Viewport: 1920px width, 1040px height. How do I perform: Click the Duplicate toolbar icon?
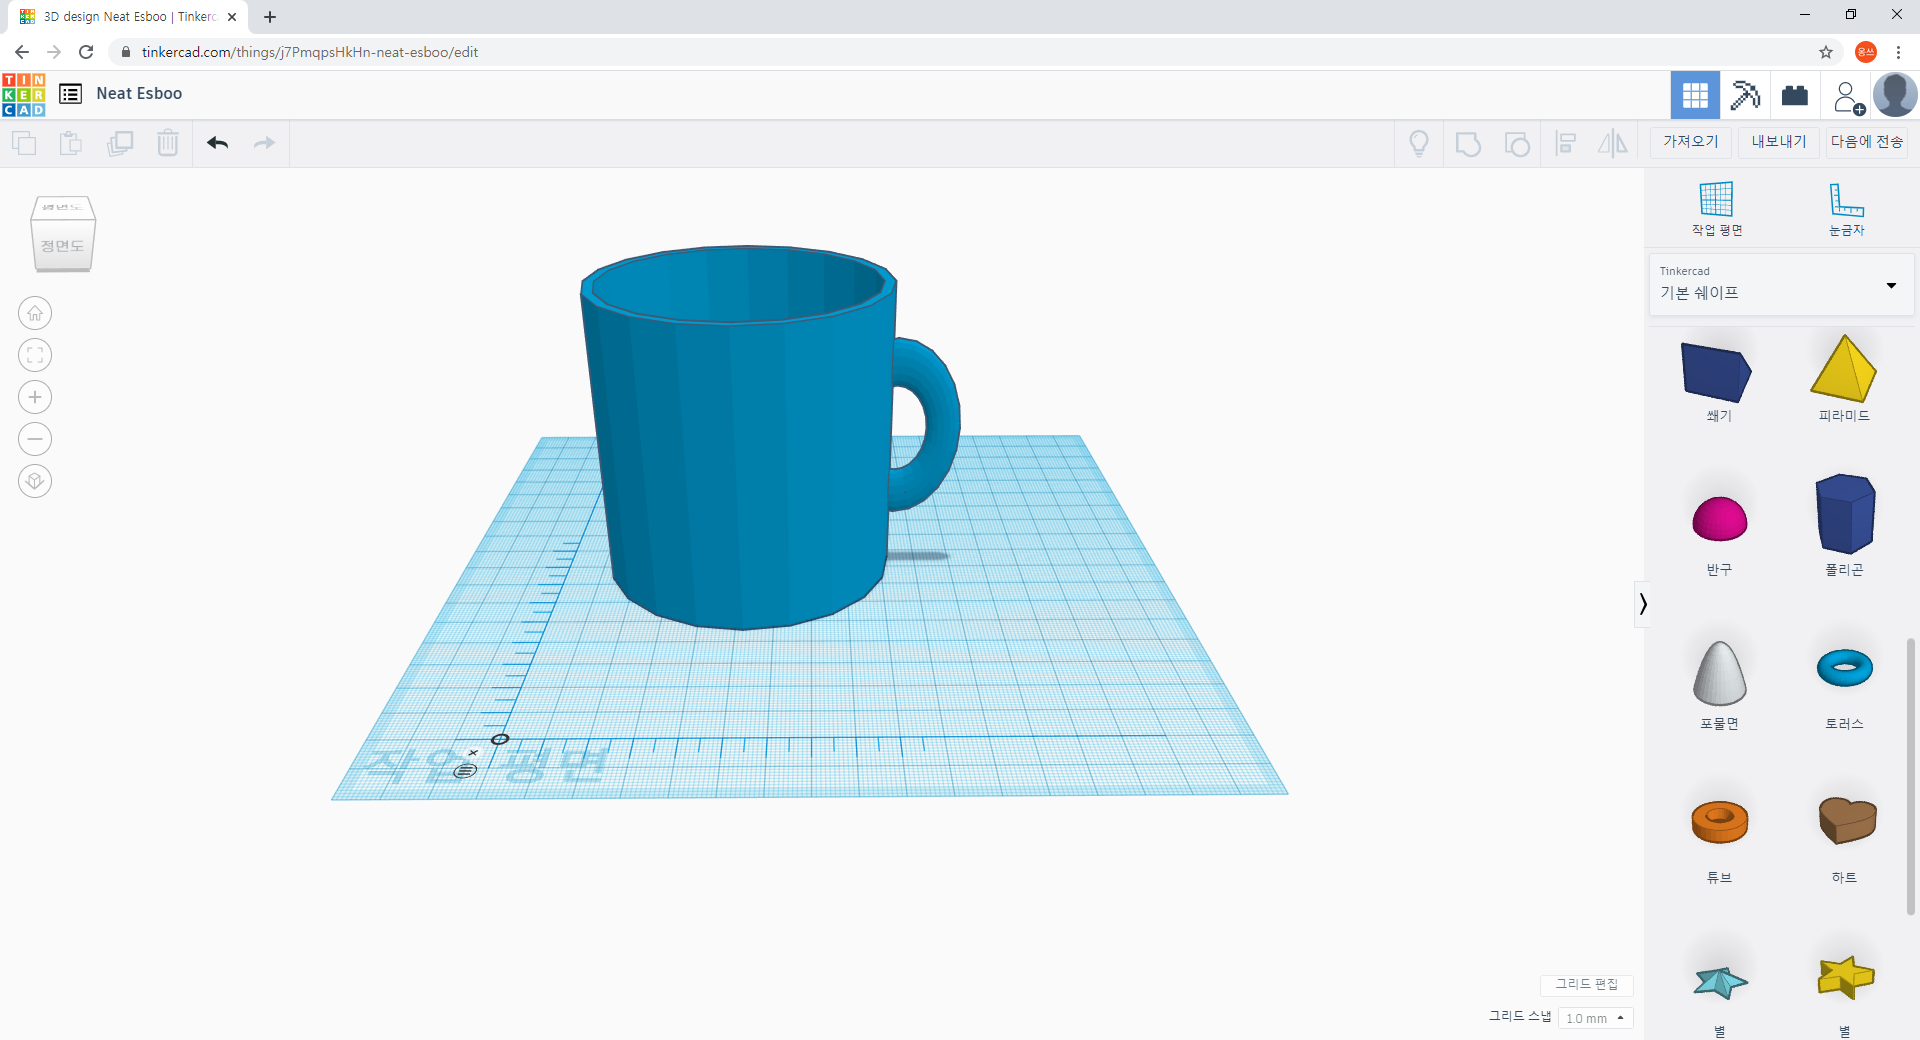click(x=120, y=143)
